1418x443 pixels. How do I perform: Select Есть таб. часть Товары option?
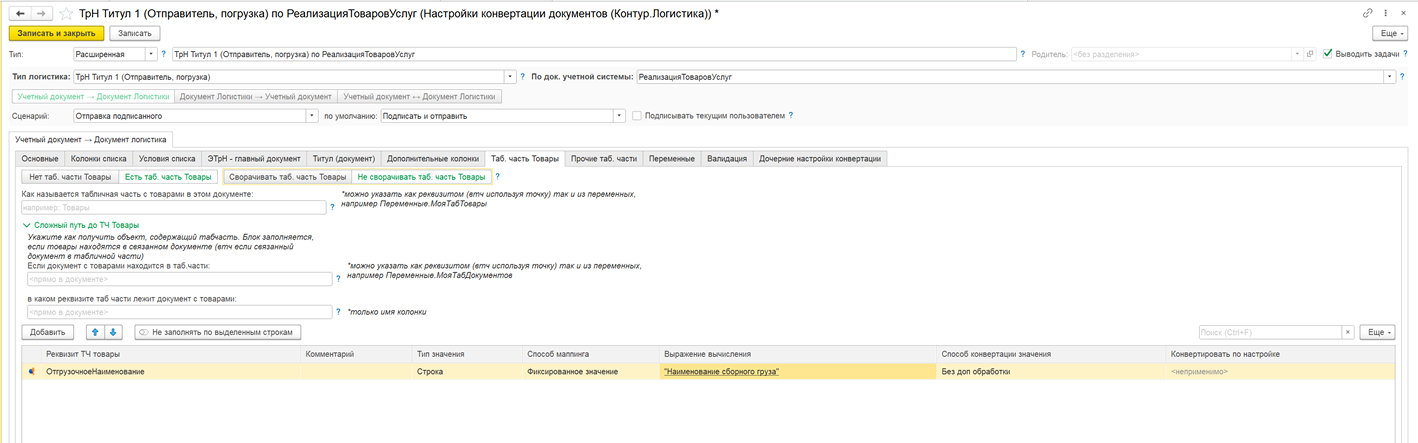click(168, 177)
